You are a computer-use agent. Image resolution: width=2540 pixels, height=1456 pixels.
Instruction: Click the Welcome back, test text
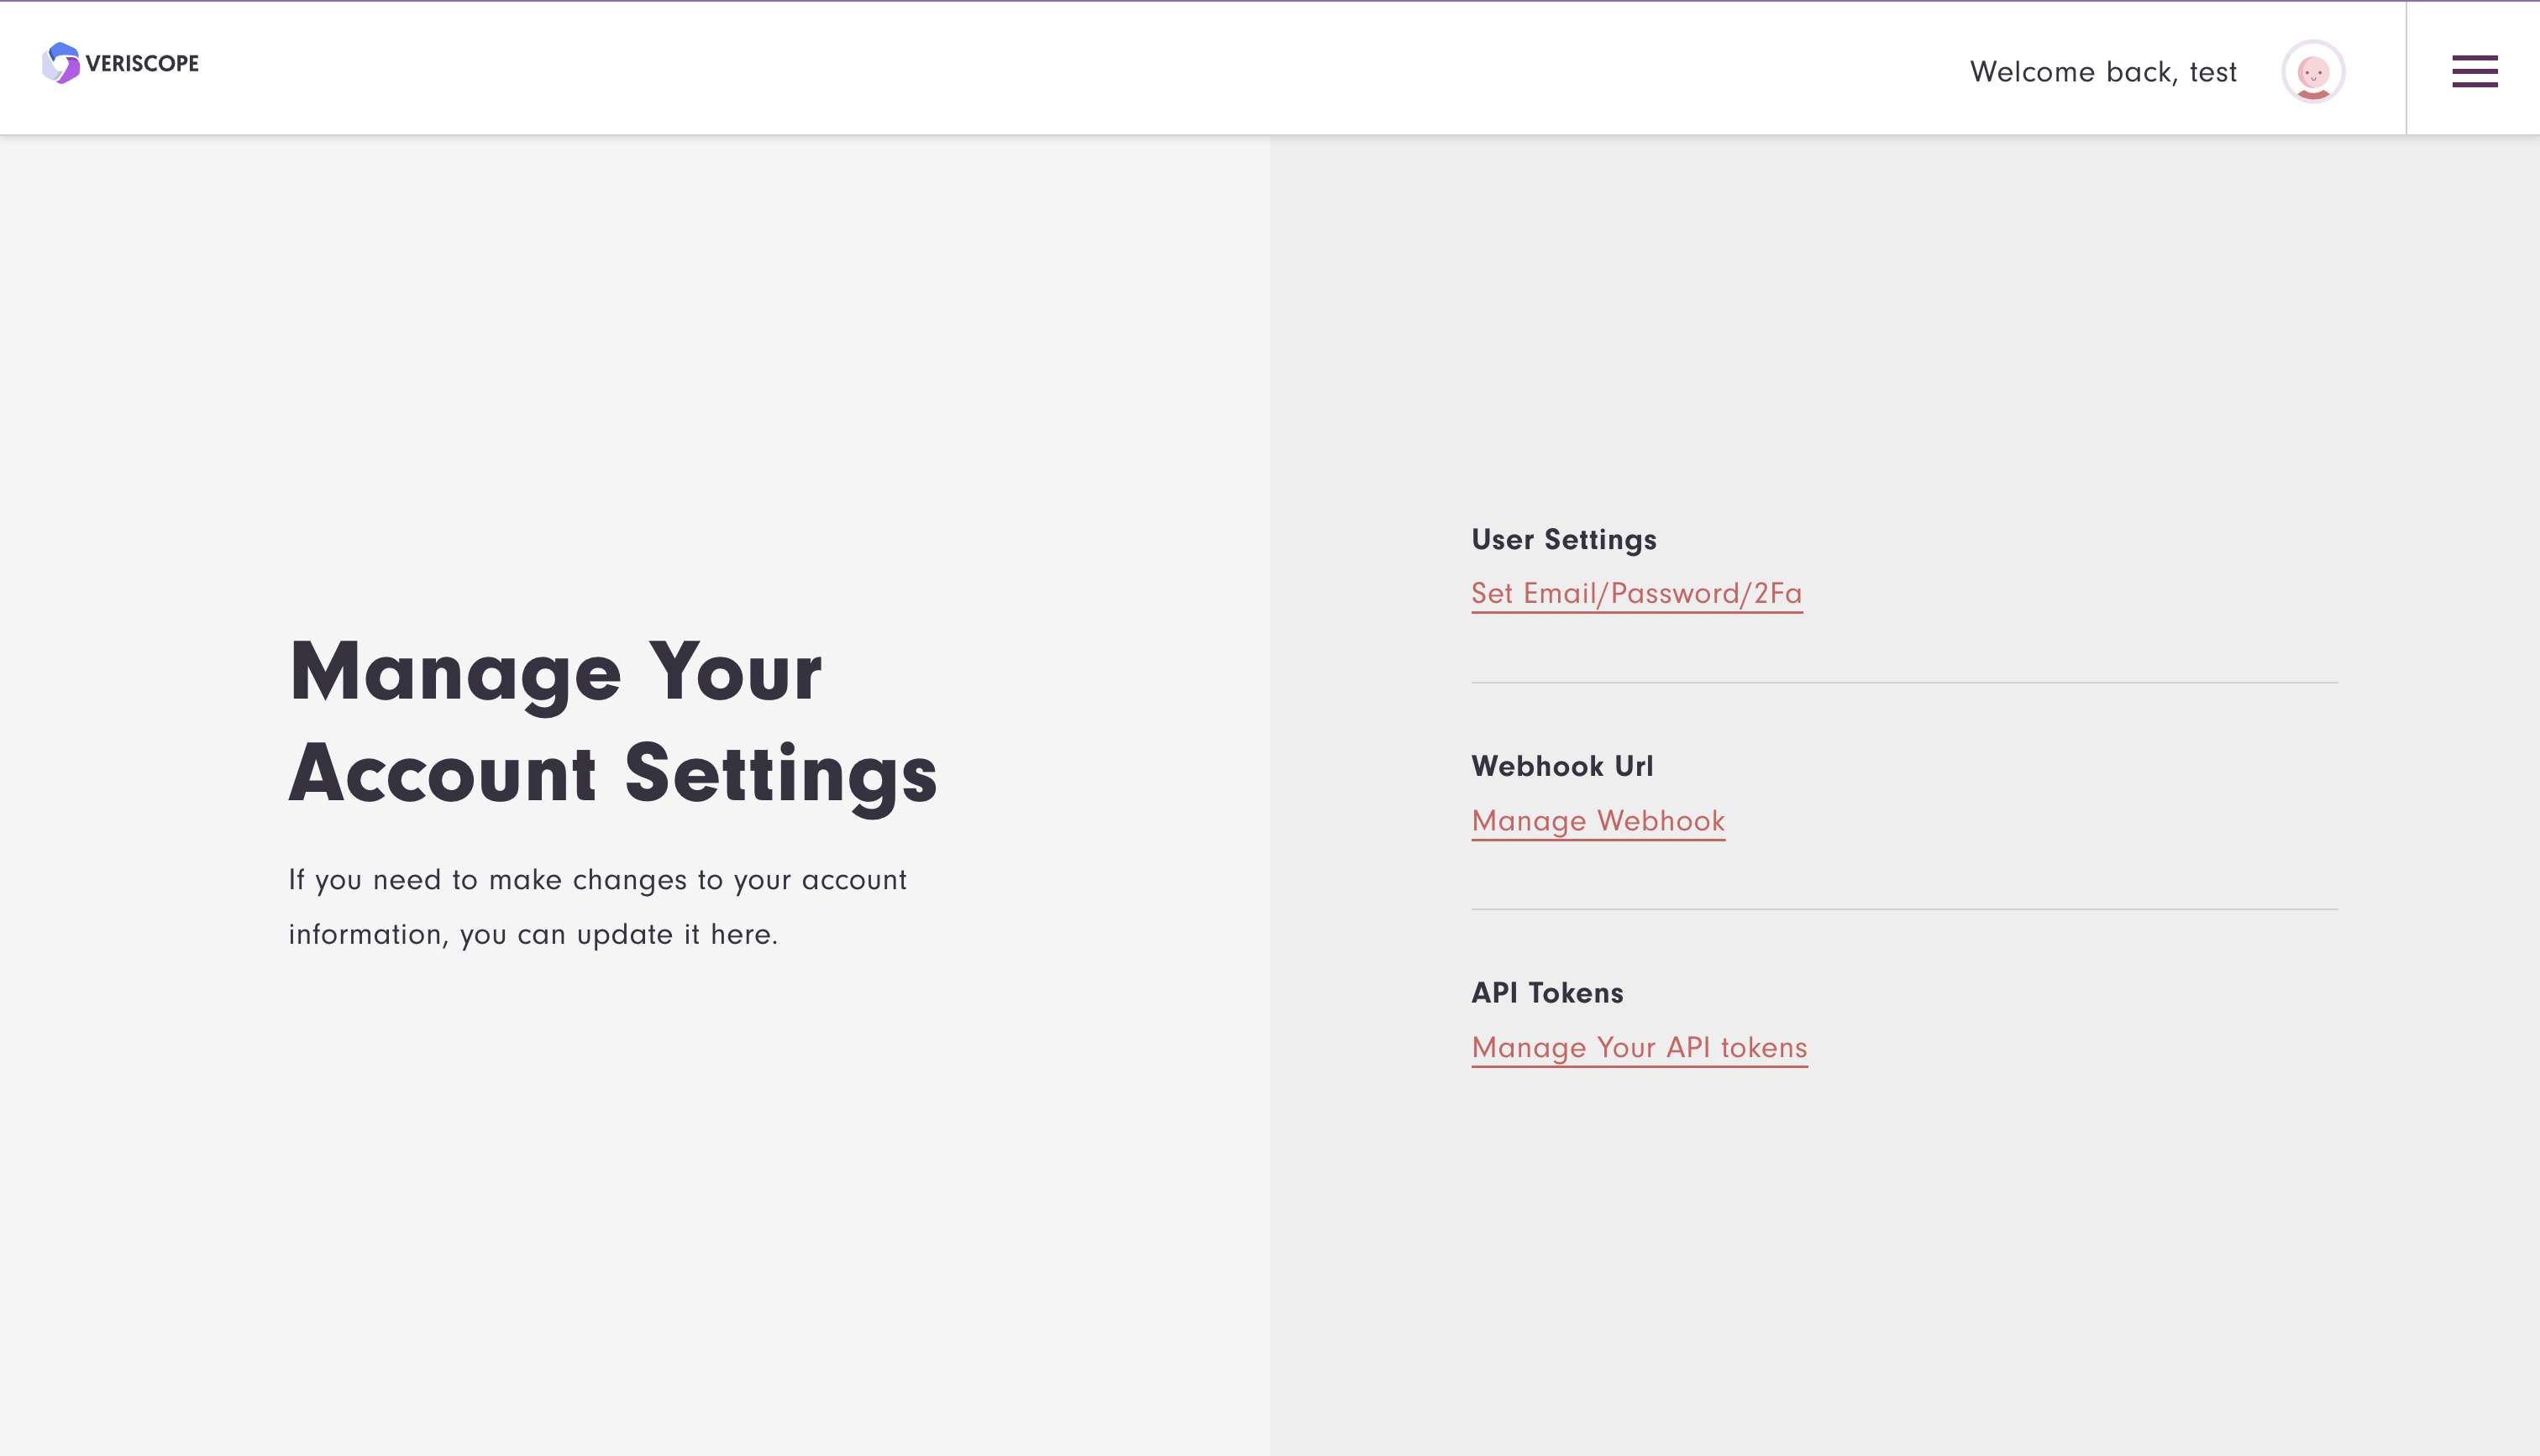(2103, 72)
